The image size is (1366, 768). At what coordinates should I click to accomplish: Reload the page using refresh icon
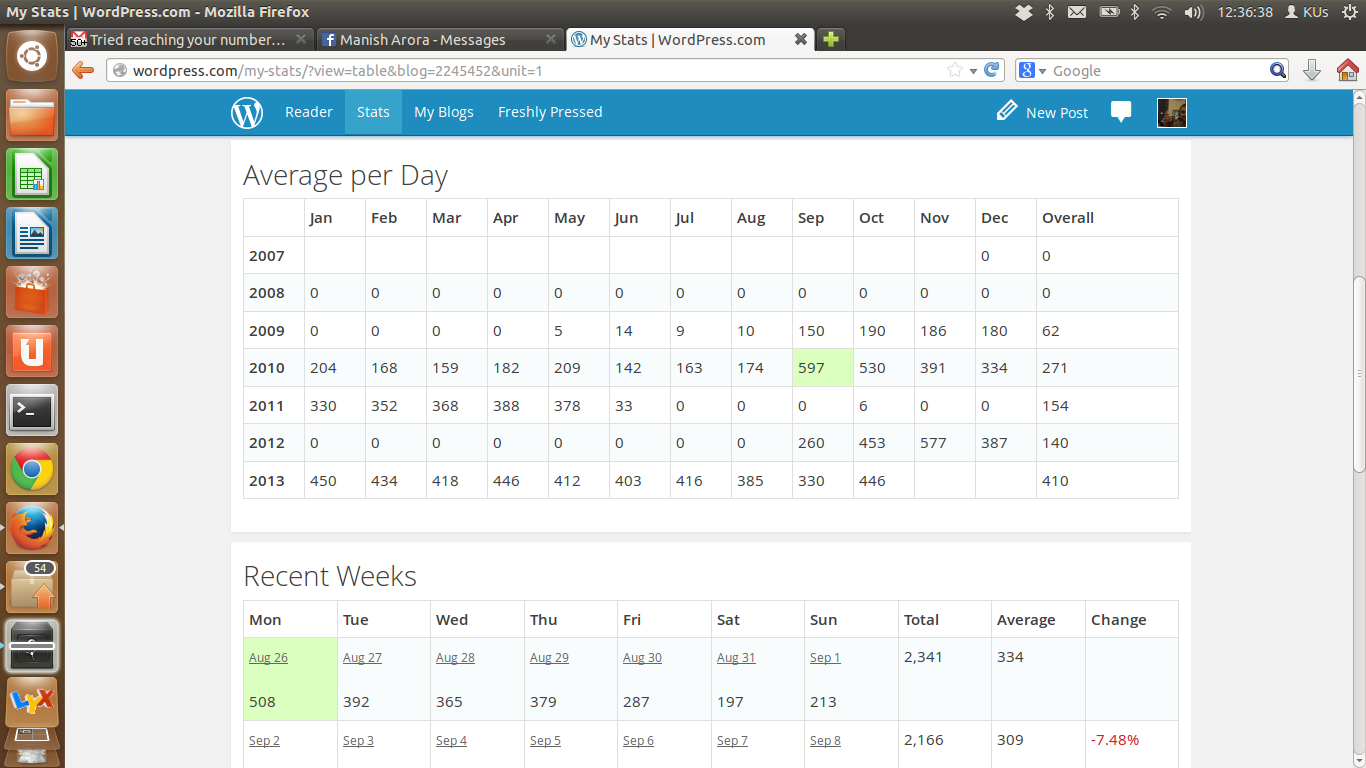(x=992, y=70)
